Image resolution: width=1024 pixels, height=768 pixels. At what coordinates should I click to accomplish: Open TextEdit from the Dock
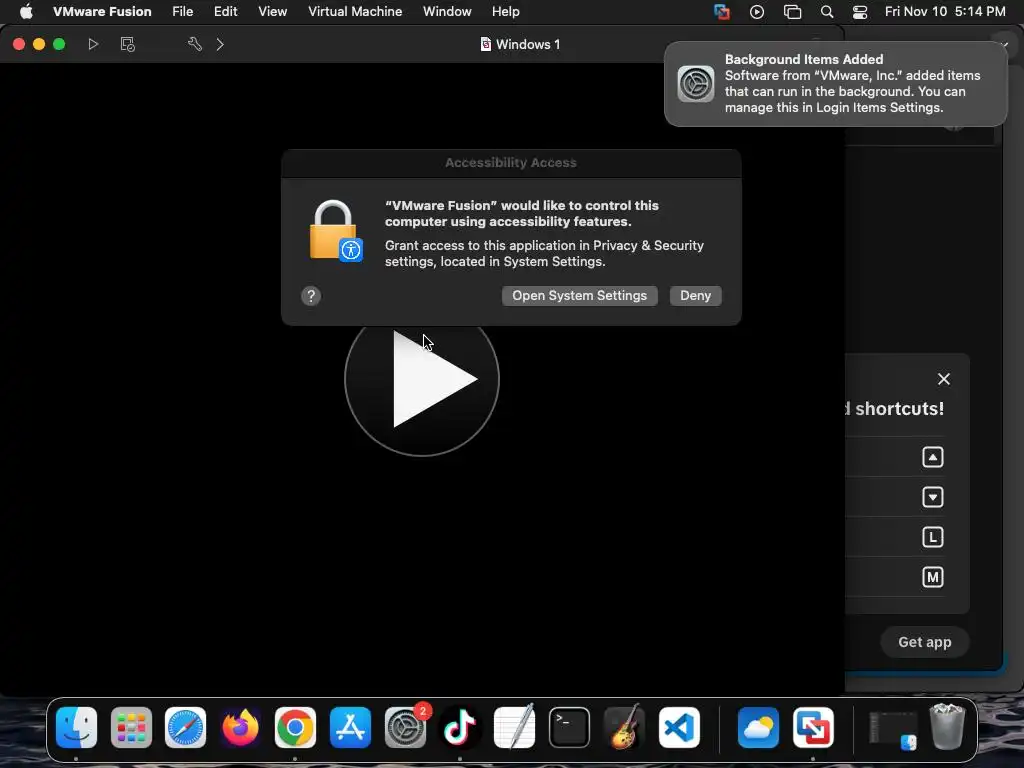[x=515, y=728]
